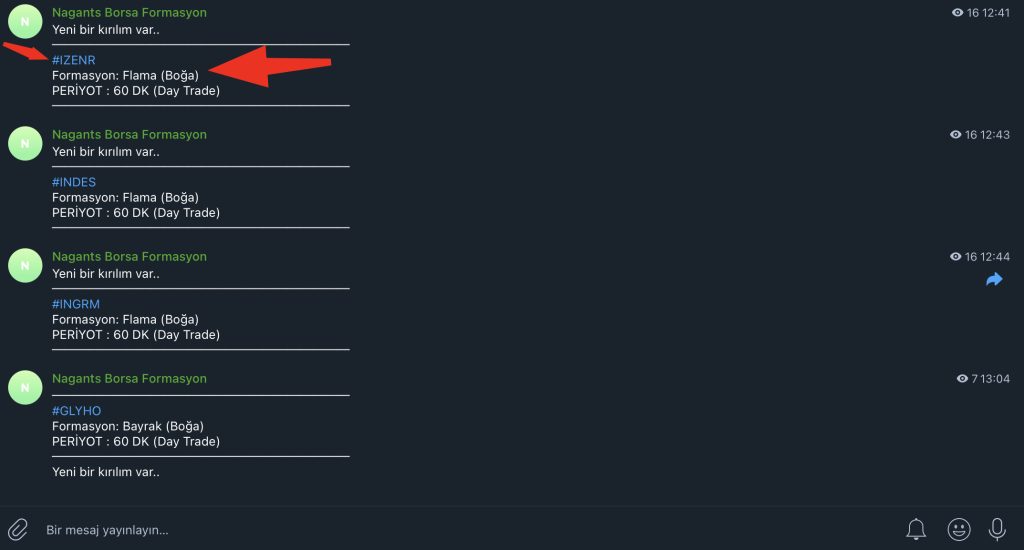Open the emoji smiley picker

click(x=958, y=529)
